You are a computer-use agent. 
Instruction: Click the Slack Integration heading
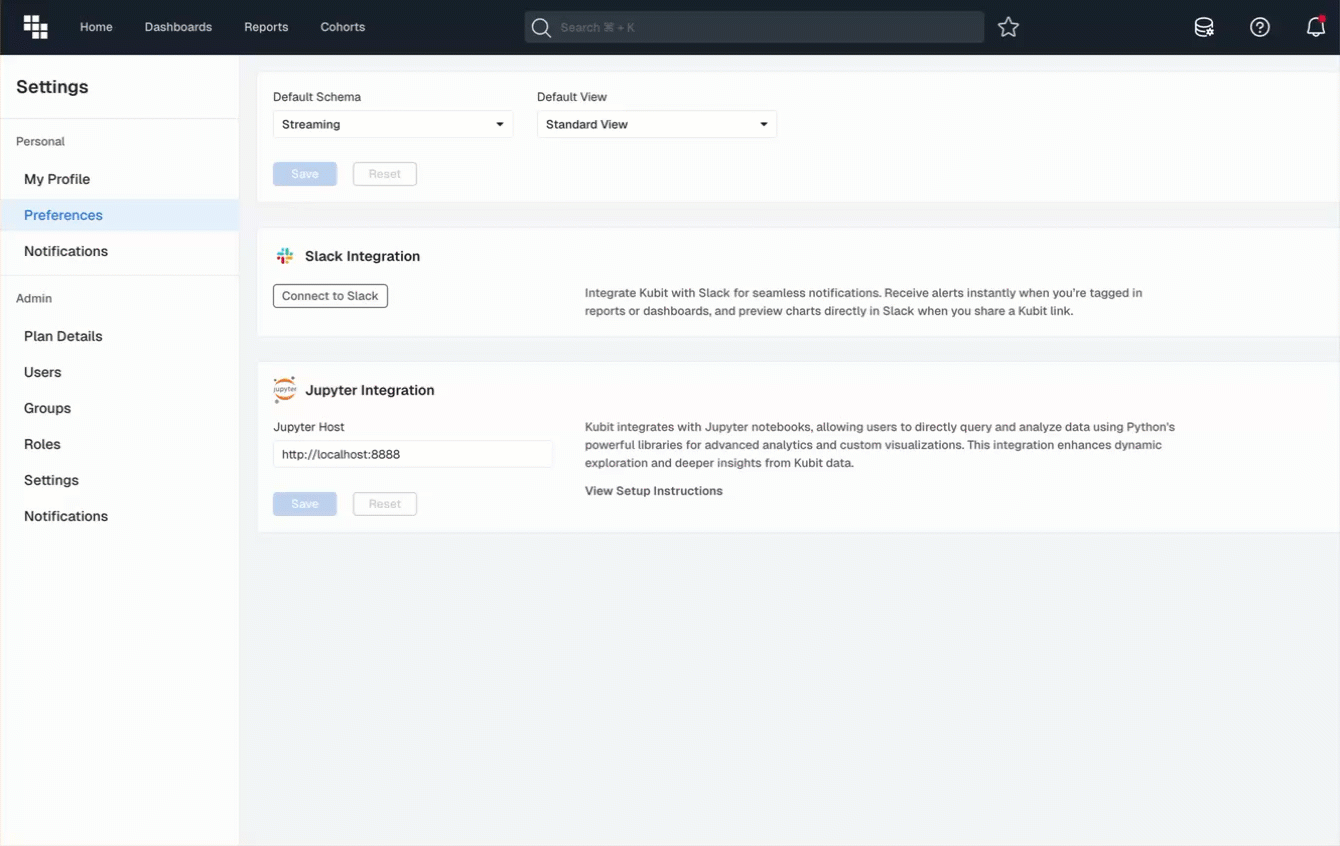362,256
